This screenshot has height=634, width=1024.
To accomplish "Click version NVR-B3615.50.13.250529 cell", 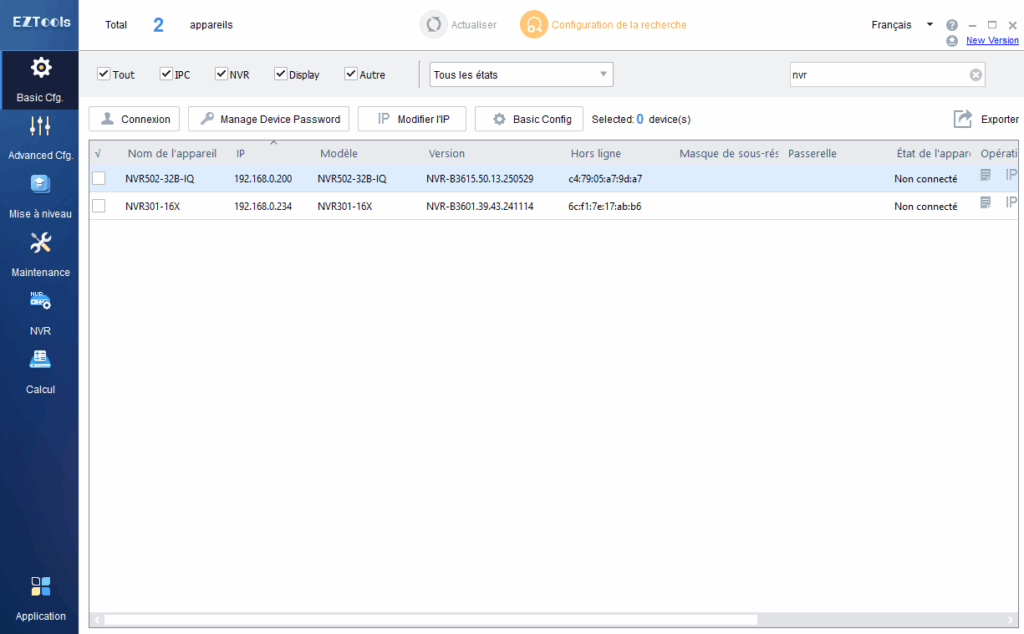I will click(479, 178).
